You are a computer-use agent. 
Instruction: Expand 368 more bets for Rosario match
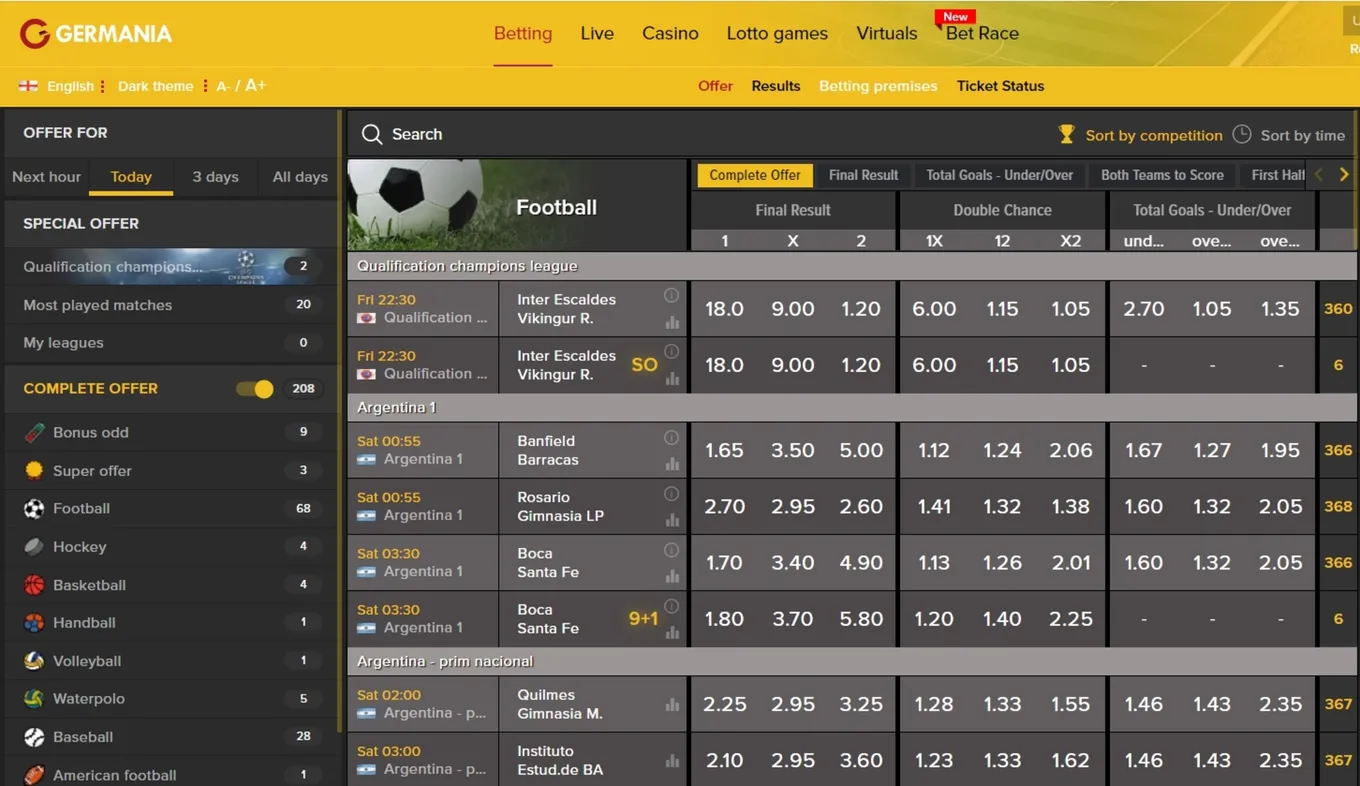[1338, 506]
